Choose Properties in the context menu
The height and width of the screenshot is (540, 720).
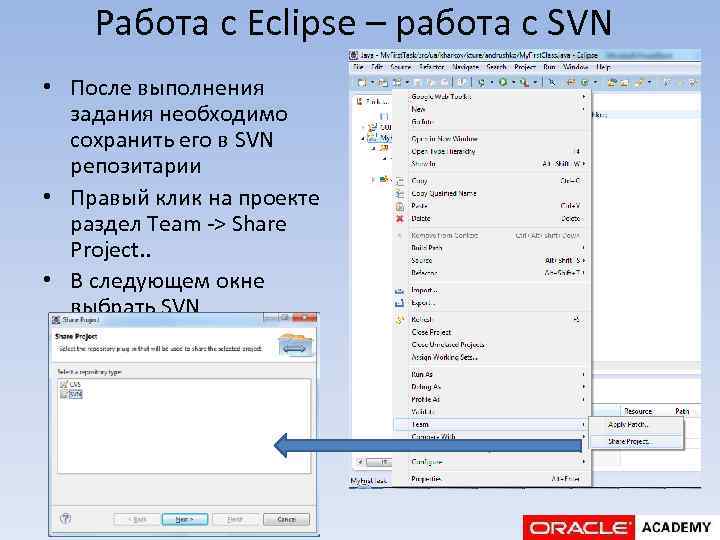pos(491,479)
